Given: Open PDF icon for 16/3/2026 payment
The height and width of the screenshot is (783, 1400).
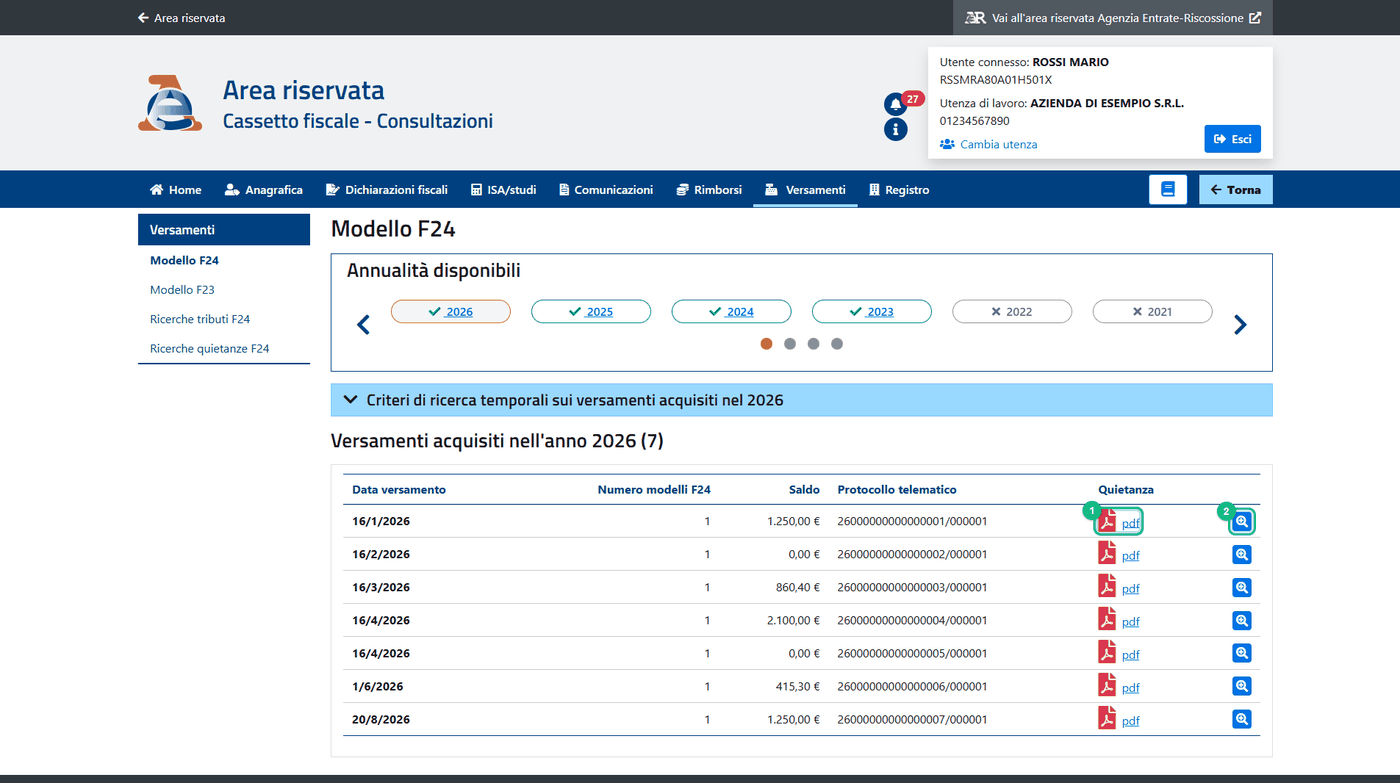Looking at the screenshot, I should tap(1107, 588).
